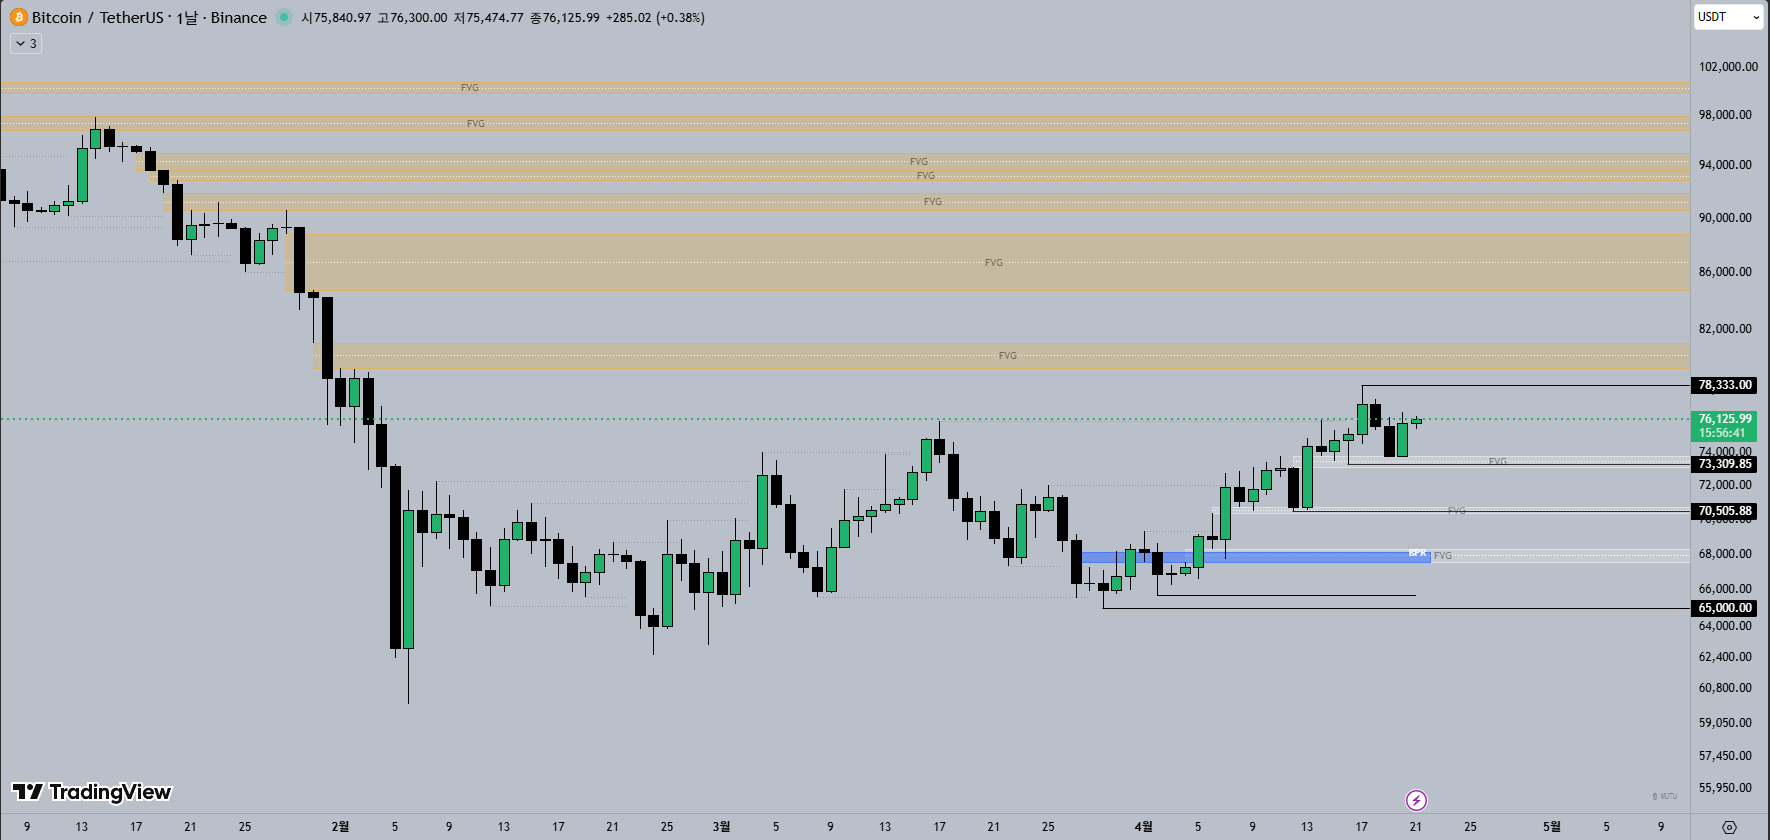Open the USDT currency dropdown
This screenshot has height=840, width=1770.
coord(1727,17)
